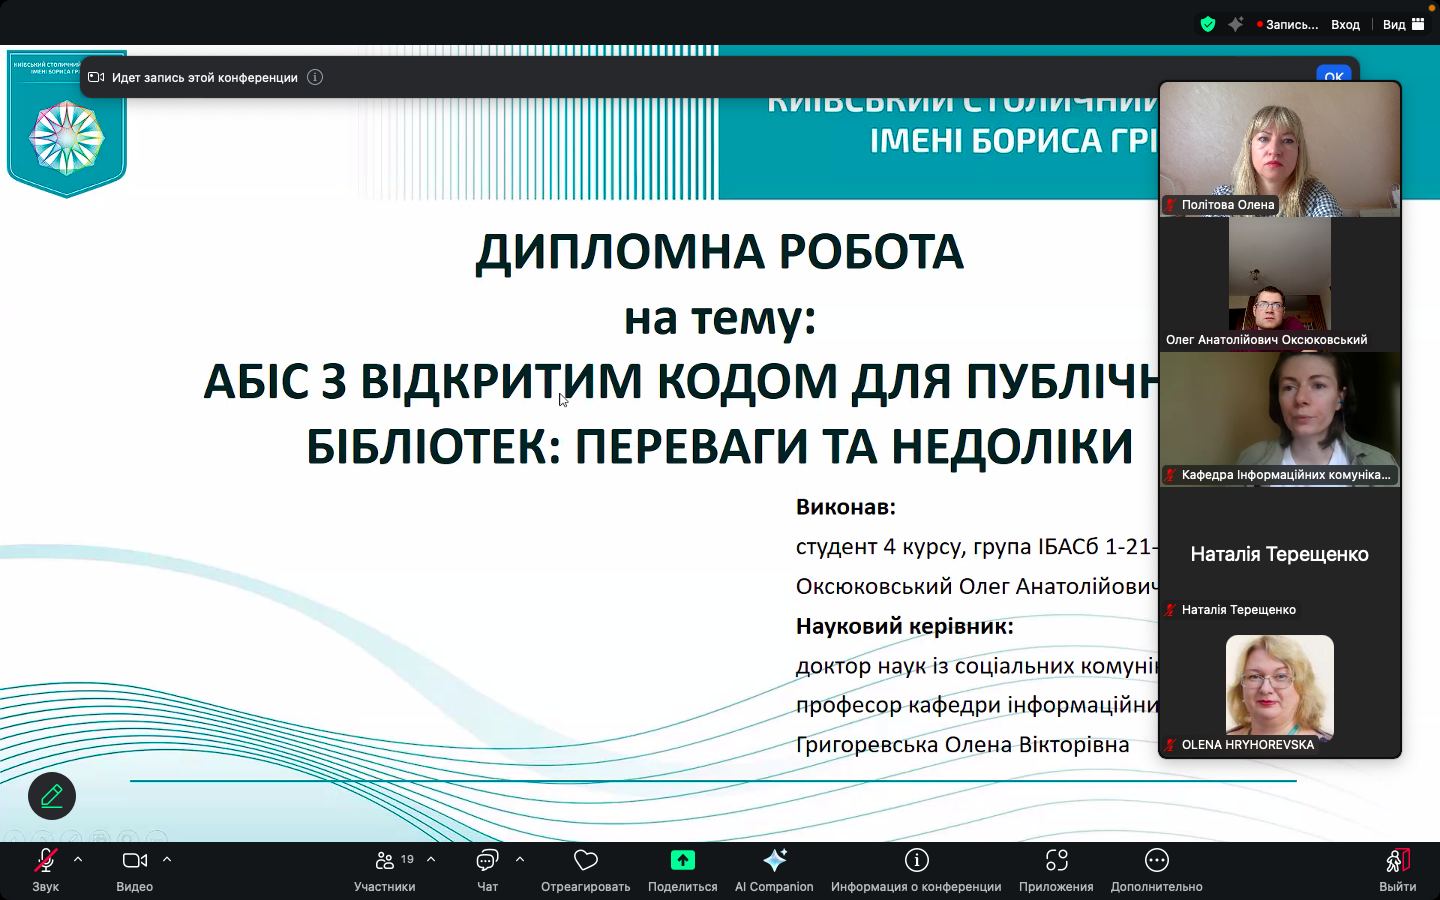Viewport: 1440px width, 900px height.
Task: Open AI Companion from the bottom toolbar
Action: tap(774, 861)
